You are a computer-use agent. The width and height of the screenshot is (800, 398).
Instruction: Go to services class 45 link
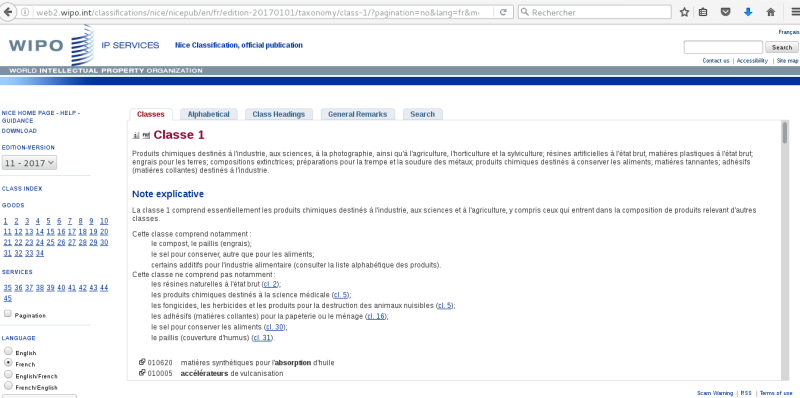click(x=7, y=298)
